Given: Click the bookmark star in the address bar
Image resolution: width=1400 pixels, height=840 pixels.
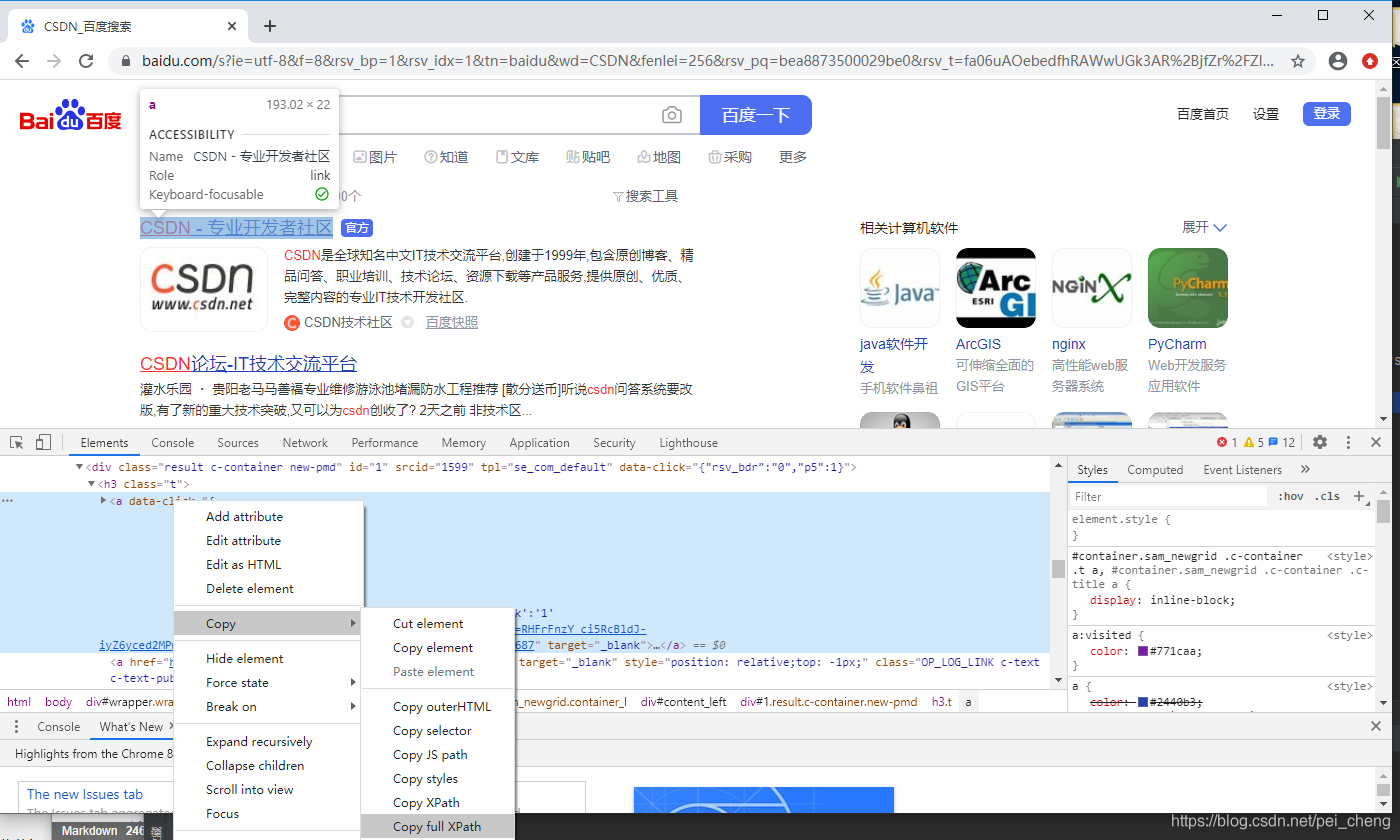Looking at the screenshot, I should click(1298, 60).
